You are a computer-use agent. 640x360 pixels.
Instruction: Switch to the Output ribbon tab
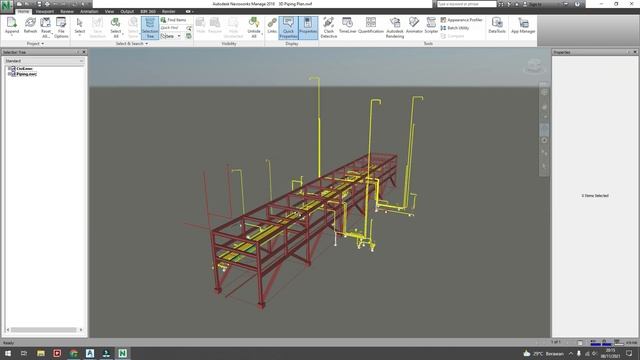[x=127, y=11]
